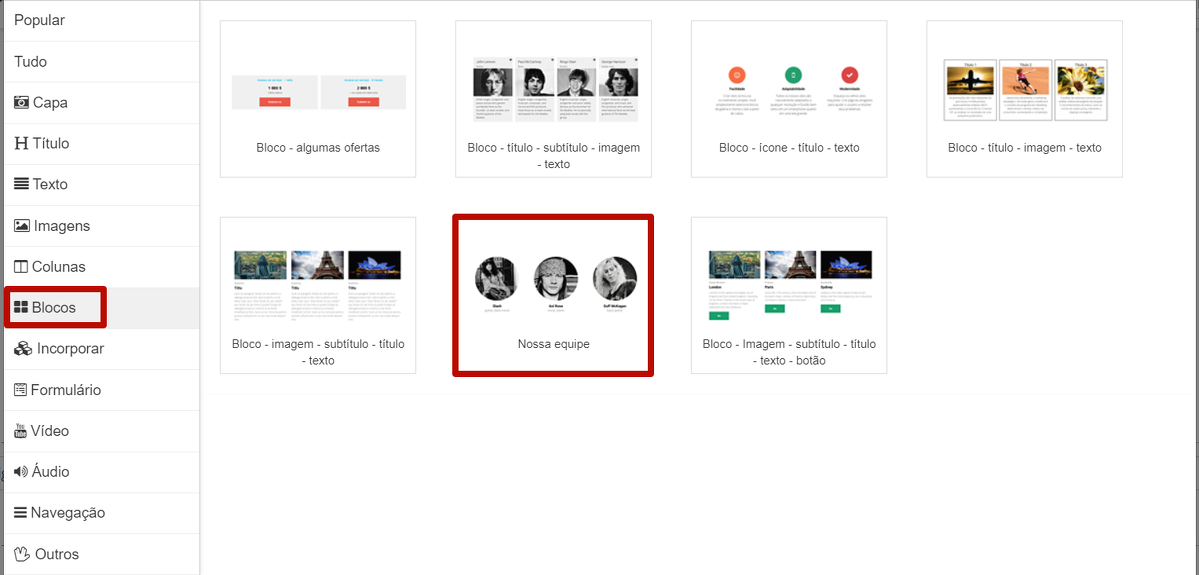Image resolution: width=1199 pixels, height=575 pixels.
Task: Select Bloco - Imagem - subtítulo - título - texto - botão
Action: pos(789,295)
